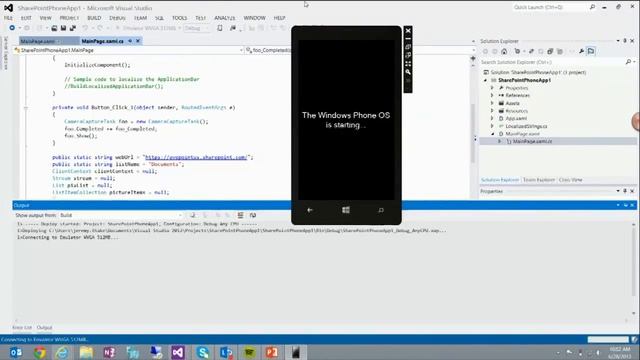The width and height of the screenshot is (640, 360).
Task: Open the DEBUG menu
Action: [117, 18]
